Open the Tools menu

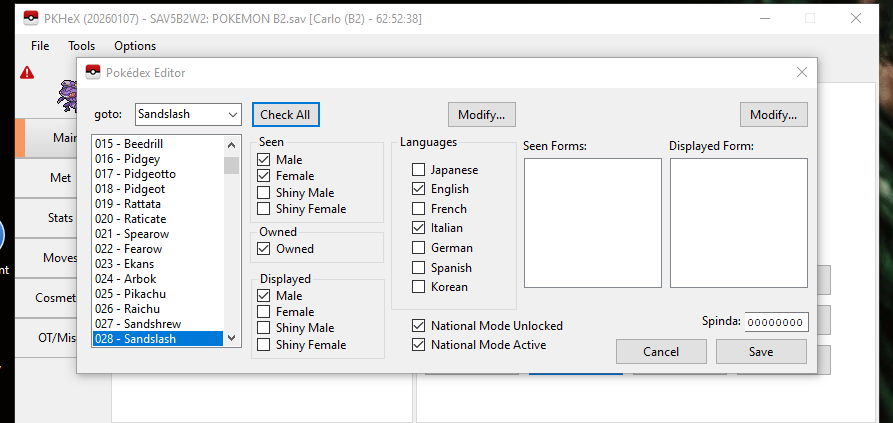click(82, 46)
